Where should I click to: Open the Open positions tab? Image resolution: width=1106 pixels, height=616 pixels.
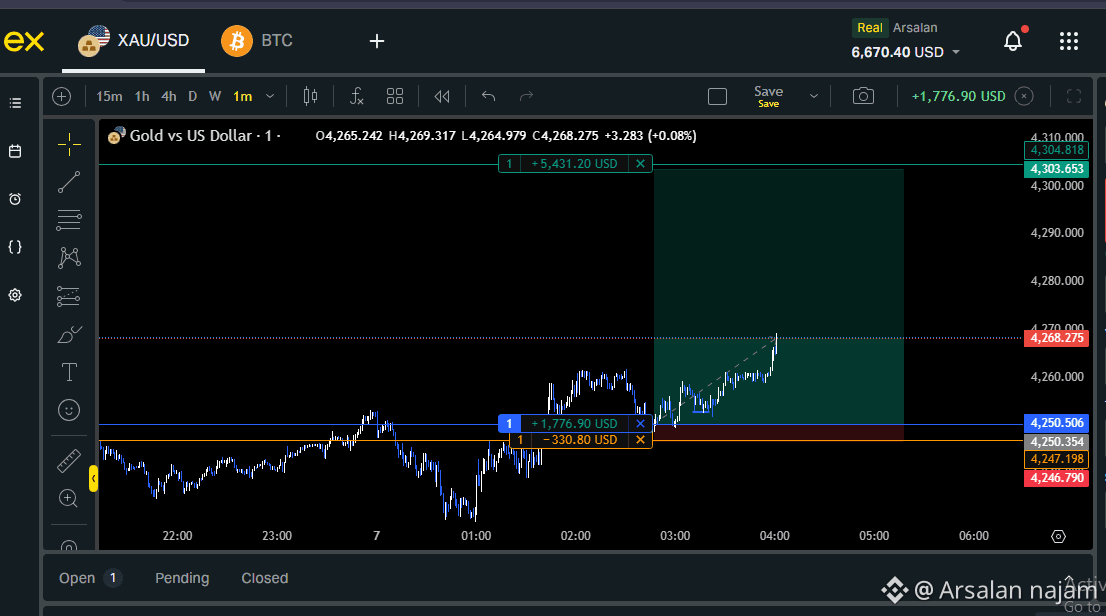click(x=90, y=578)
